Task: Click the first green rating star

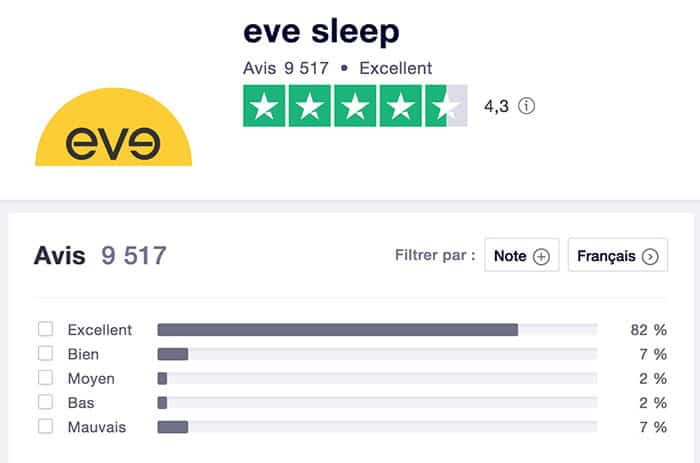Action: [x=264, y=106]
